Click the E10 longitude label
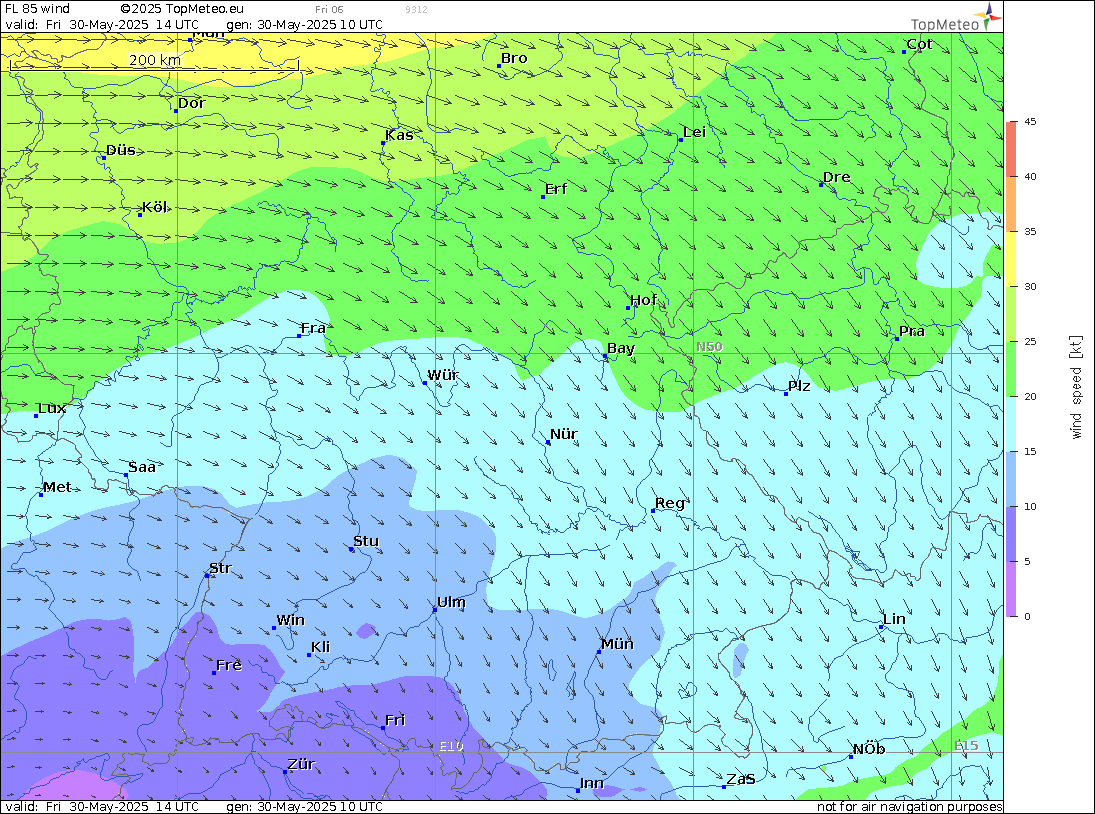This screenshot has height=814, width=1095. point(451,746)
